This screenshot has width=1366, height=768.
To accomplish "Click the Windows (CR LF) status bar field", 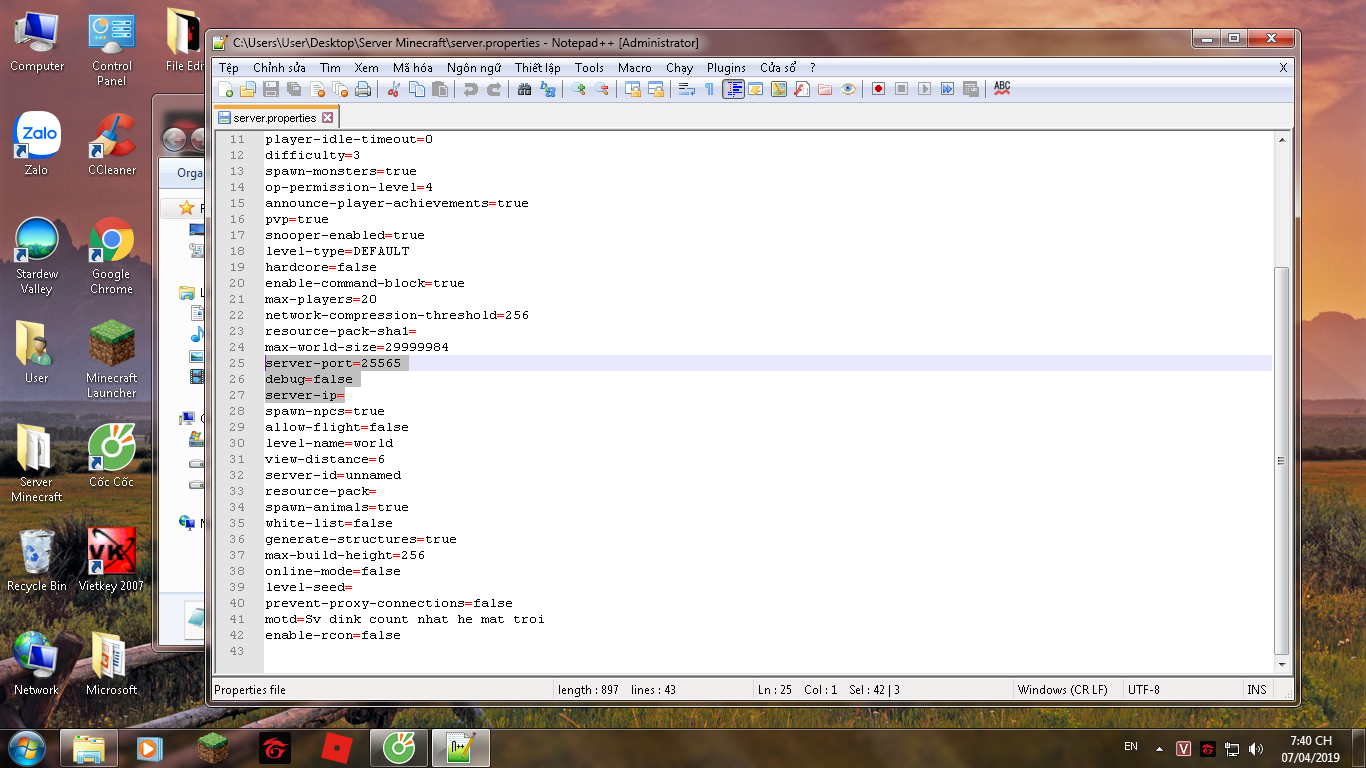I will point(1066,690).
